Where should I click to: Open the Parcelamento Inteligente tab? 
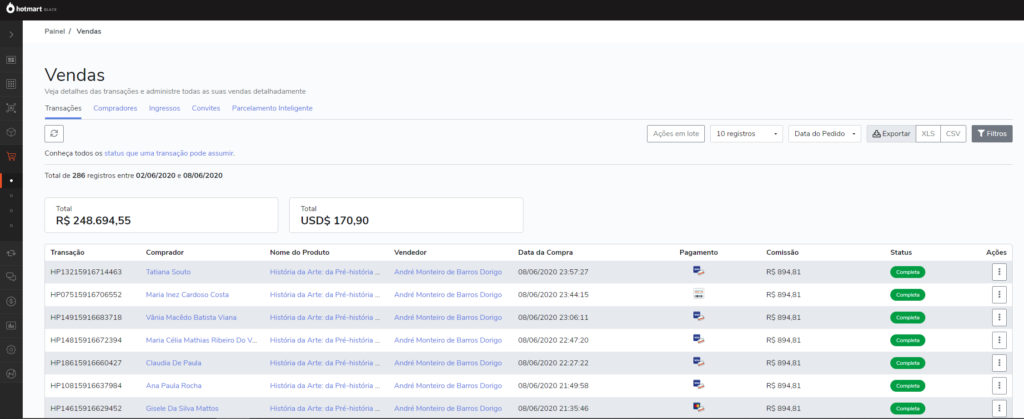tap(272, 108)
